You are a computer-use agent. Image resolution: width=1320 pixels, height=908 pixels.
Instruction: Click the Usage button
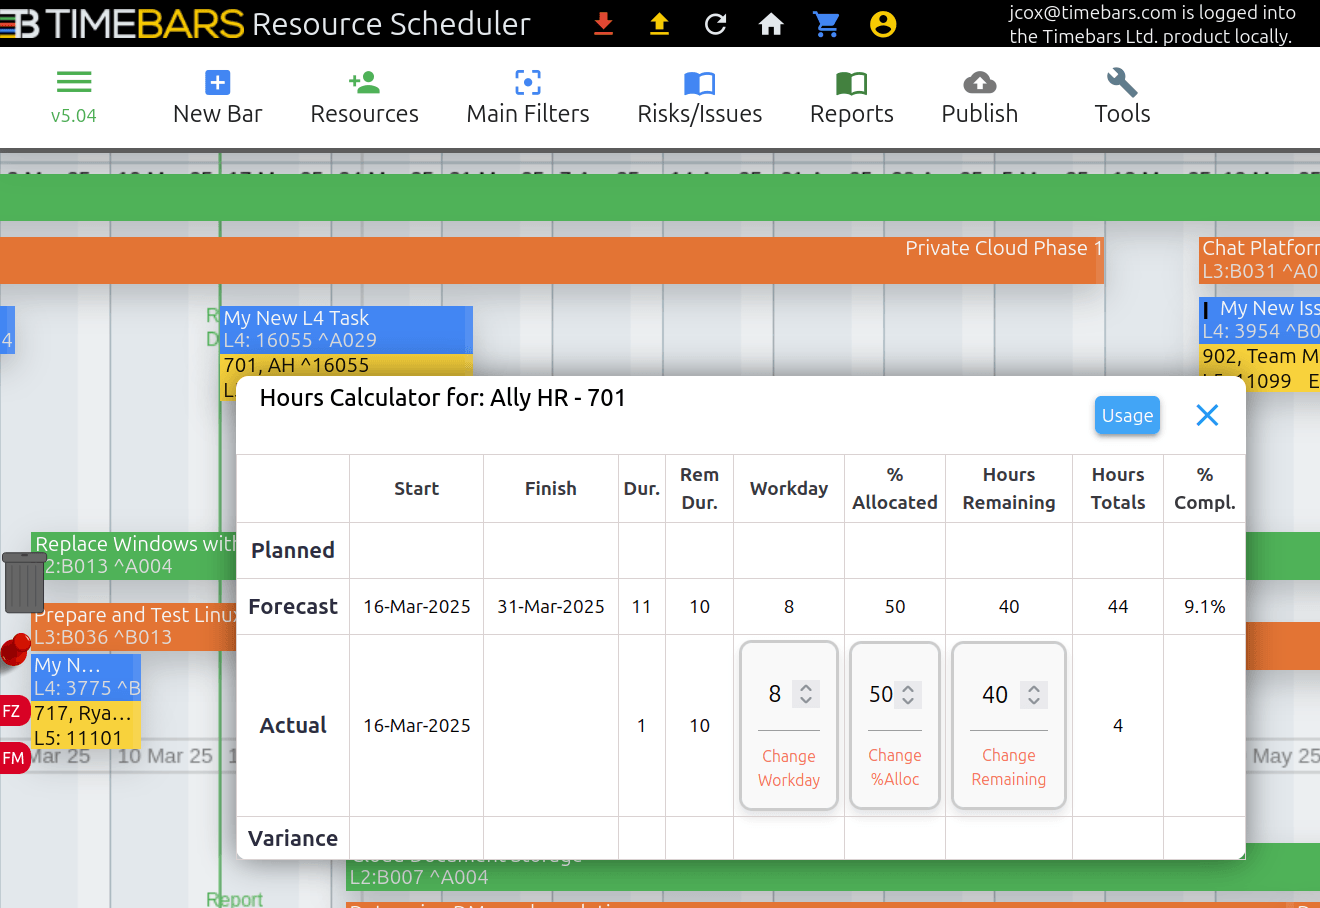click(1127, 415)
